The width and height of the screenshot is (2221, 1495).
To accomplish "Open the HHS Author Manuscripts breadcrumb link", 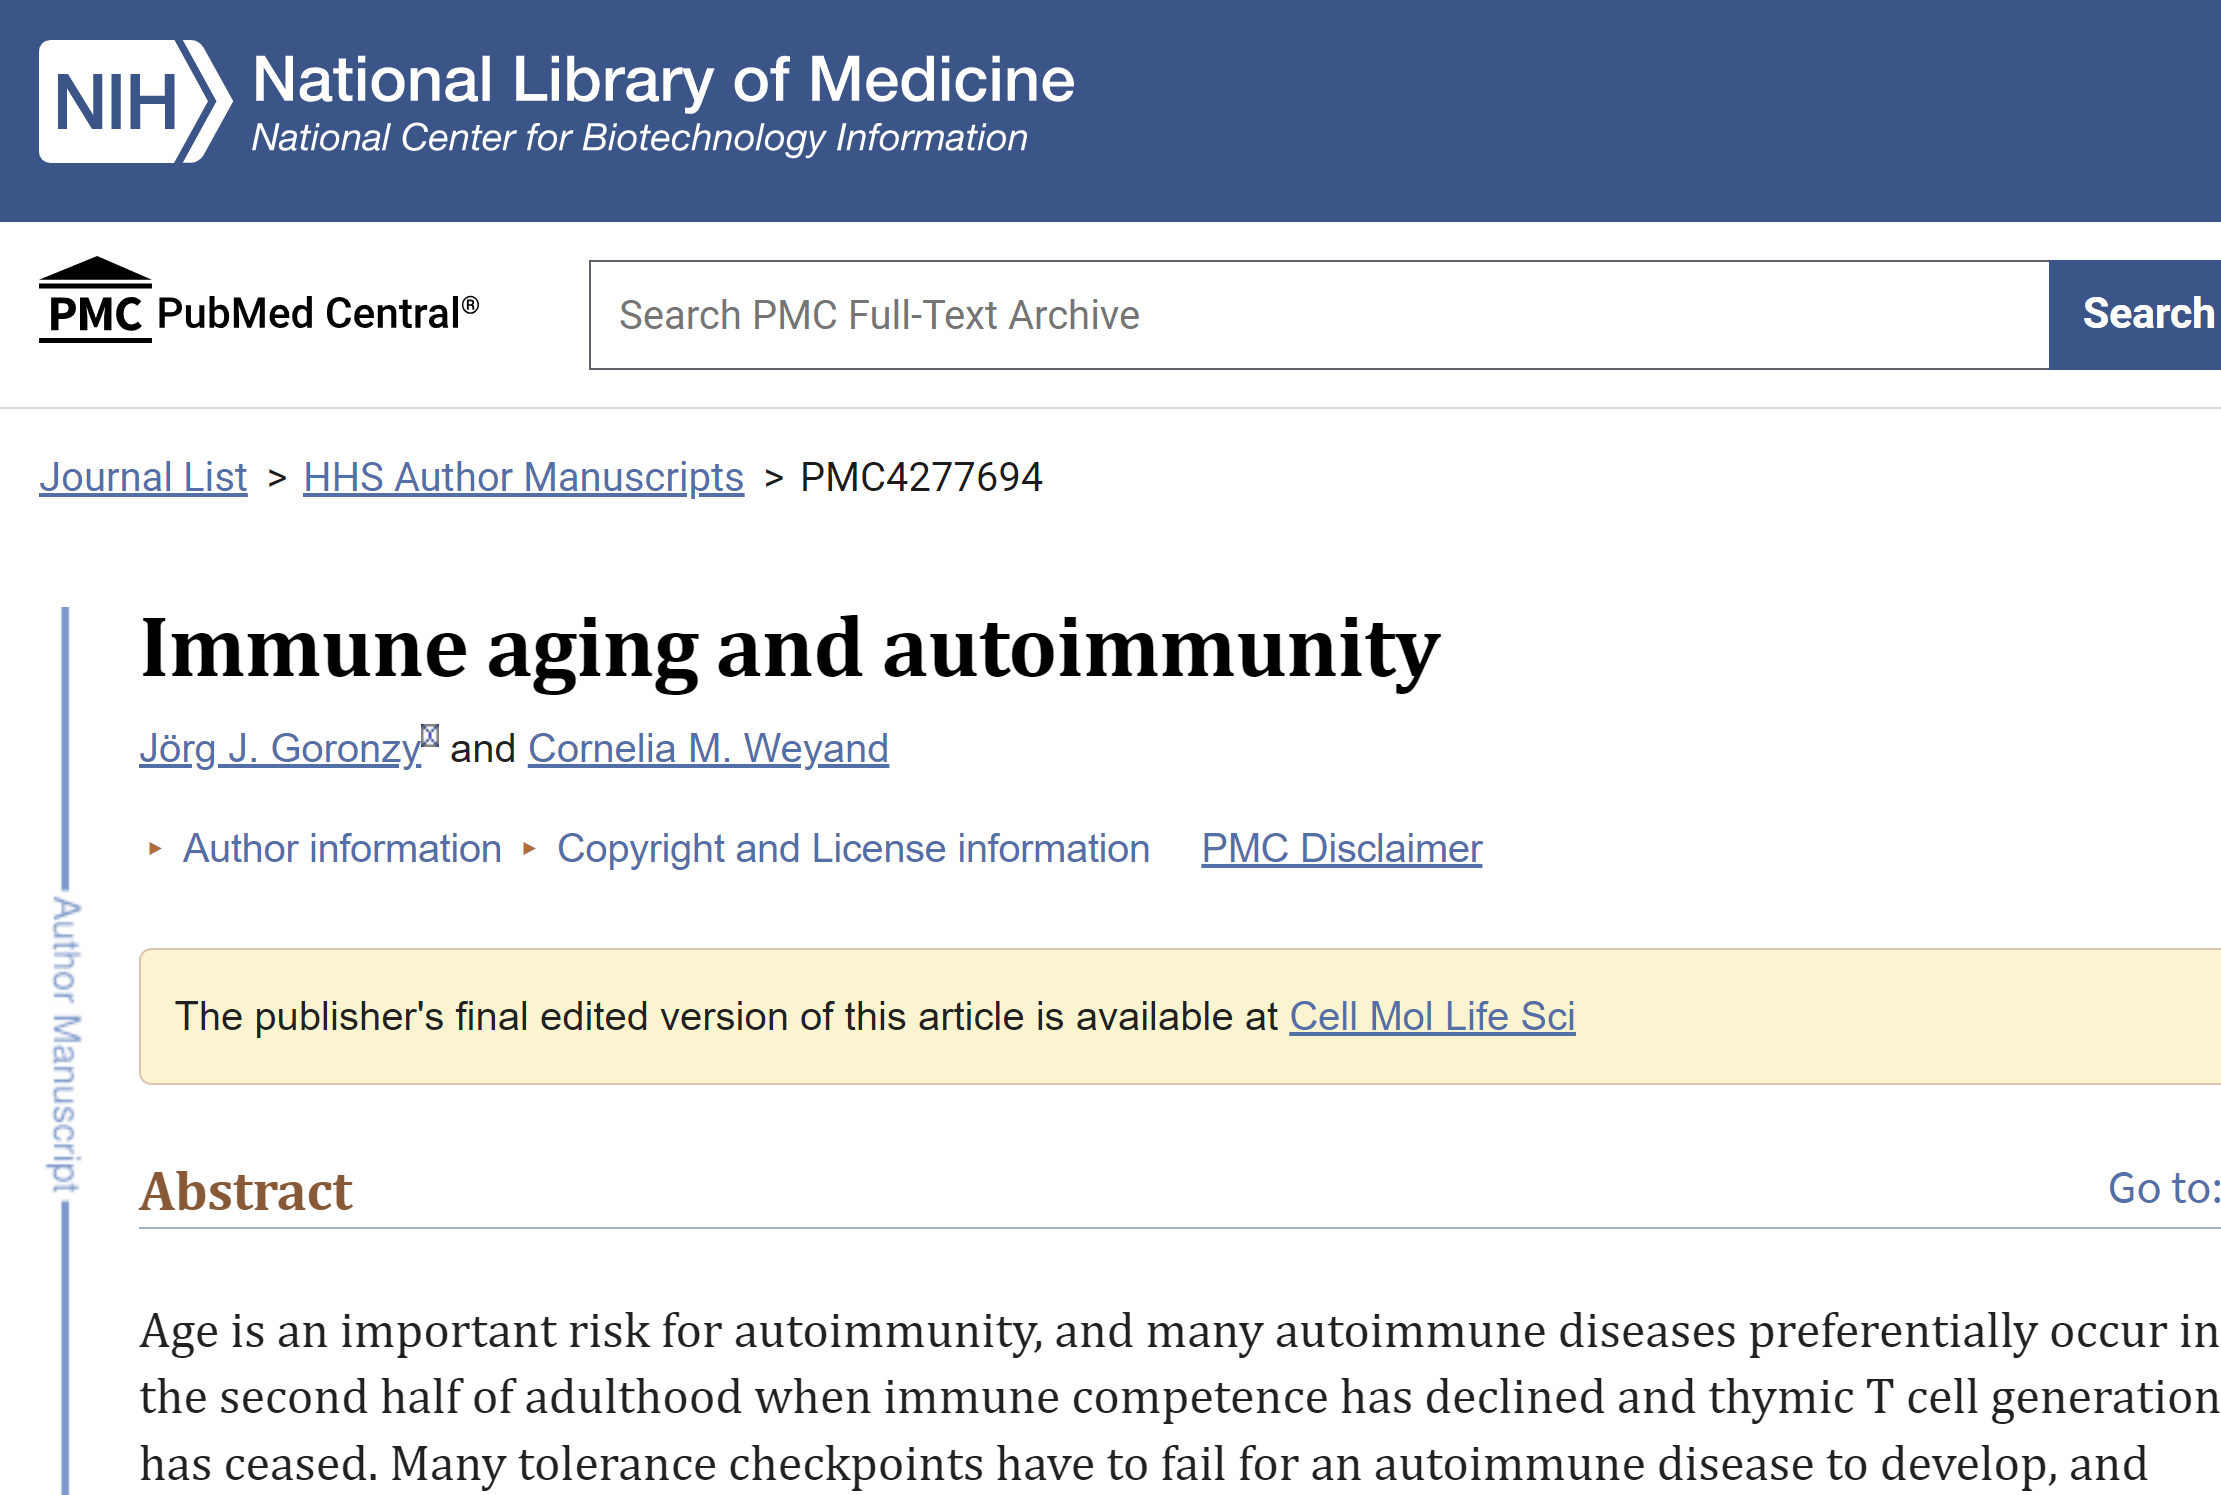I will pos(523,477).
